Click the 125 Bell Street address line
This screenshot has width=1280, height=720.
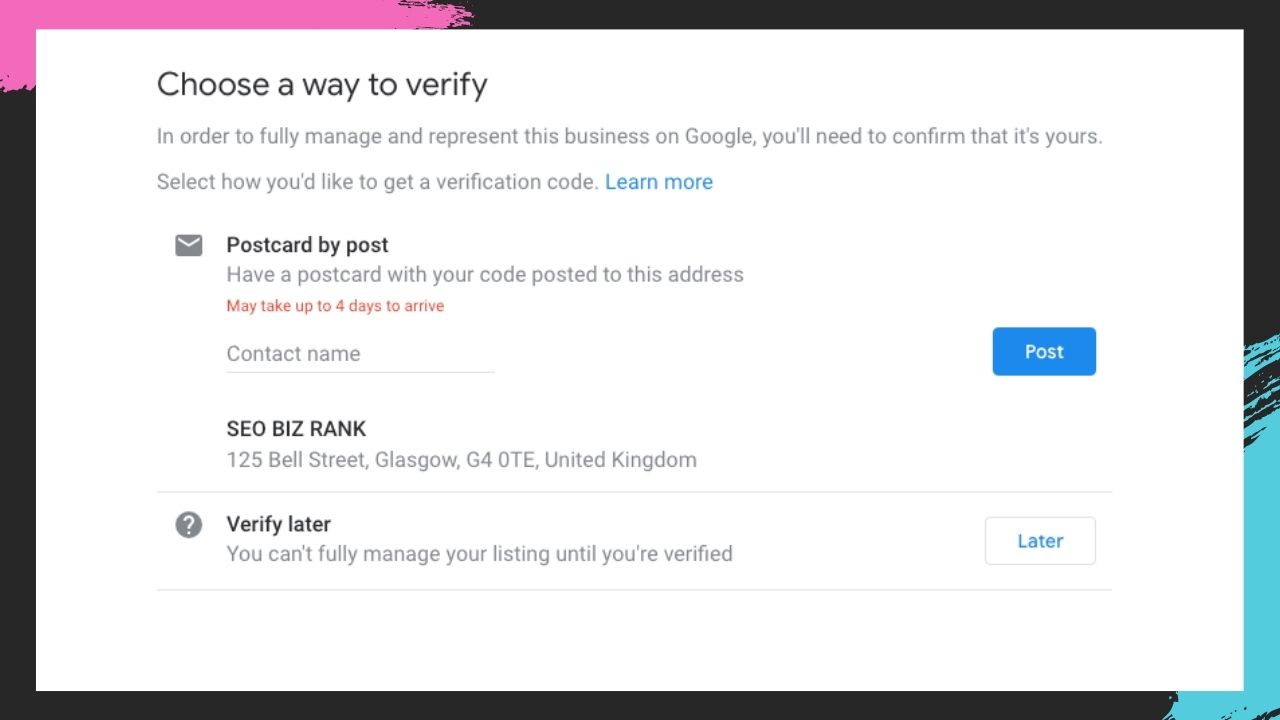(x=461, y=460)
